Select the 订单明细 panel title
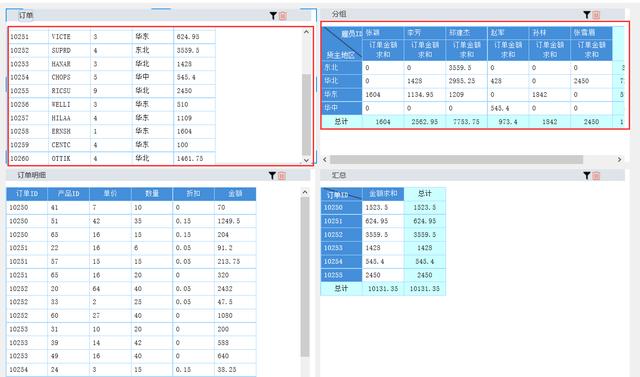 (31, 175)
